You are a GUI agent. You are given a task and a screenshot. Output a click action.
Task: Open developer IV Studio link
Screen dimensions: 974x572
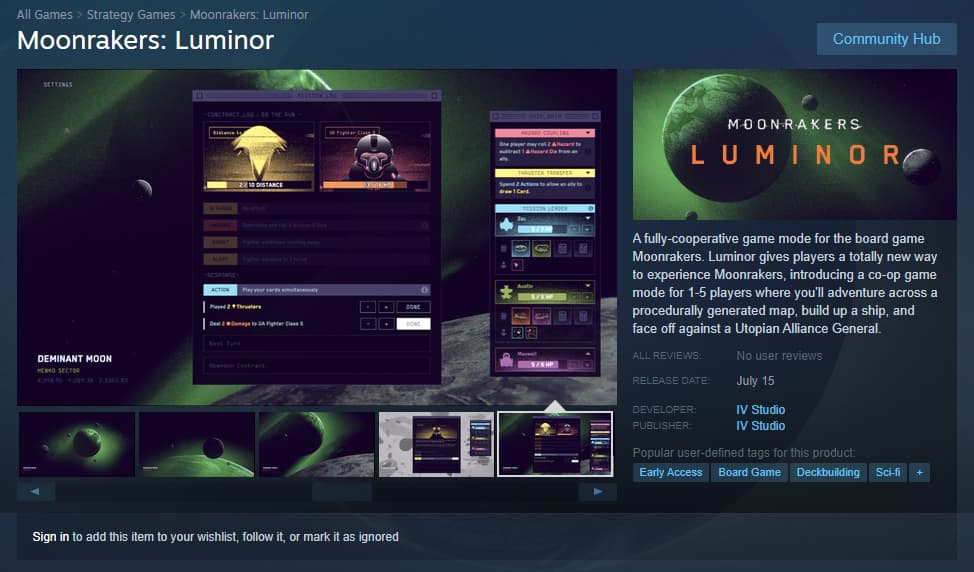(760, 410)
